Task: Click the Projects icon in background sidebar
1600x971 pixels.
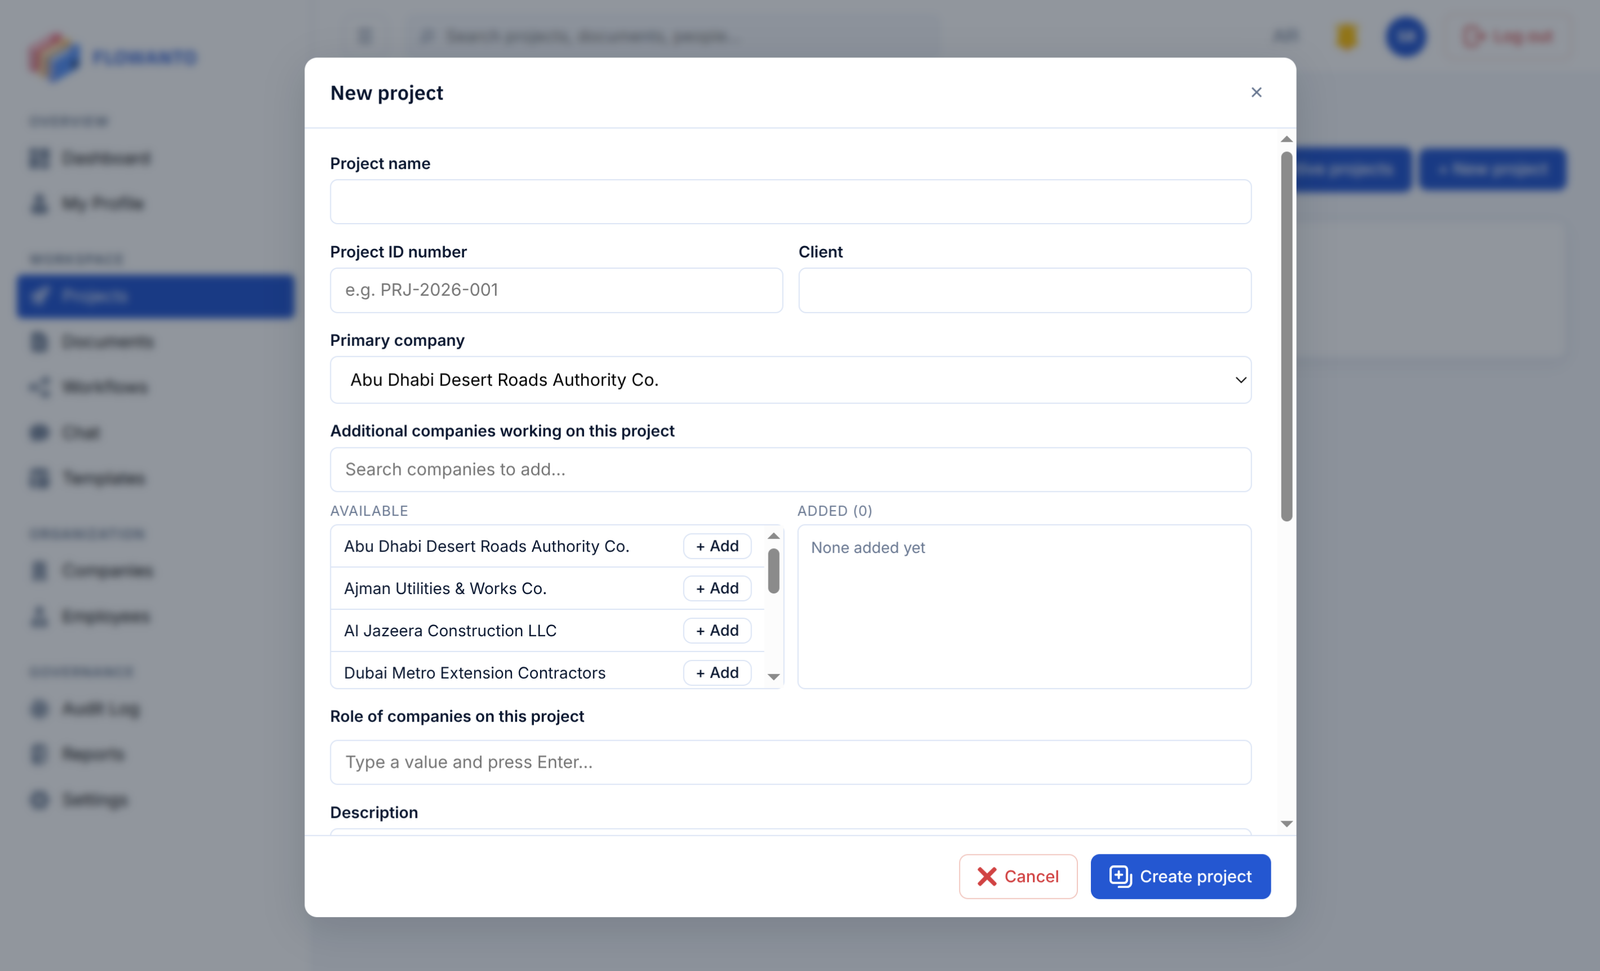Action: pos(40,296)
